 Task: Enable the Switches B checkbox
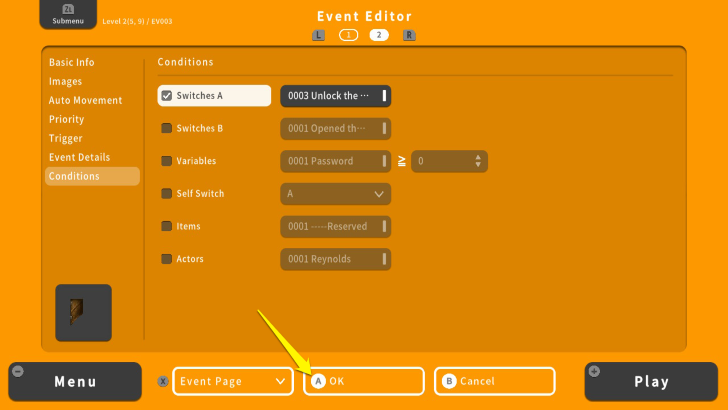point(167,128)
